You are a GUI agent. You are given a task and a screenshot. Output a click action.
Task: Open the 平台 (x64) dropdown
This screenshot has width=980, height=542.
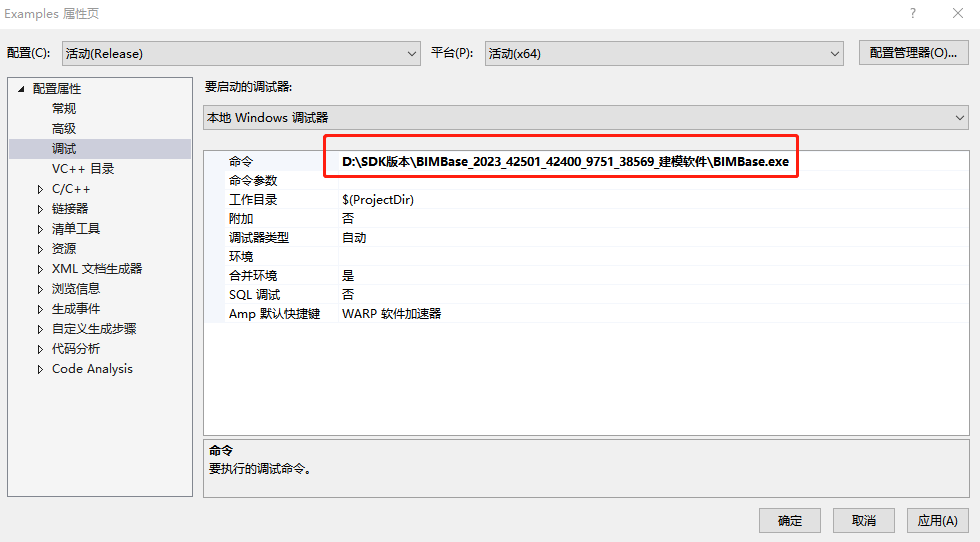[664, 54]
